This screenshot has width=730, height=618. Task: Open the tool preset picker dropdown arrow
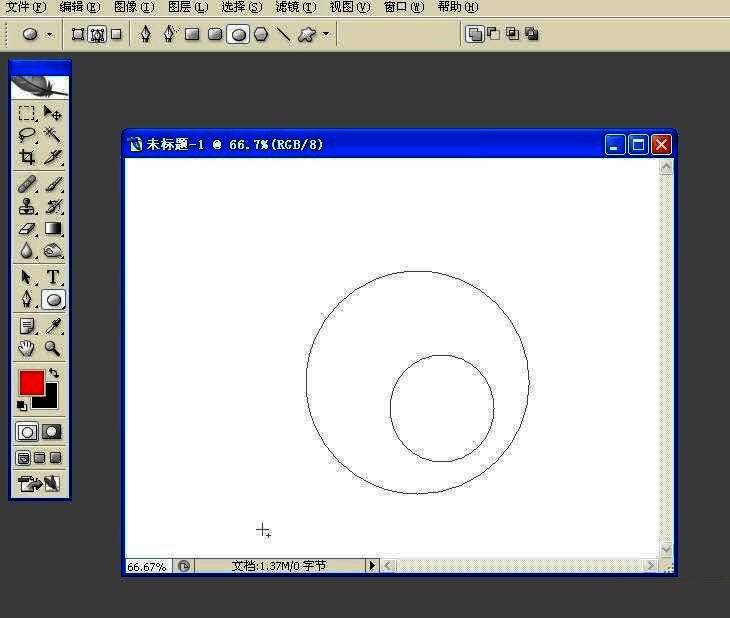[49, 34]
